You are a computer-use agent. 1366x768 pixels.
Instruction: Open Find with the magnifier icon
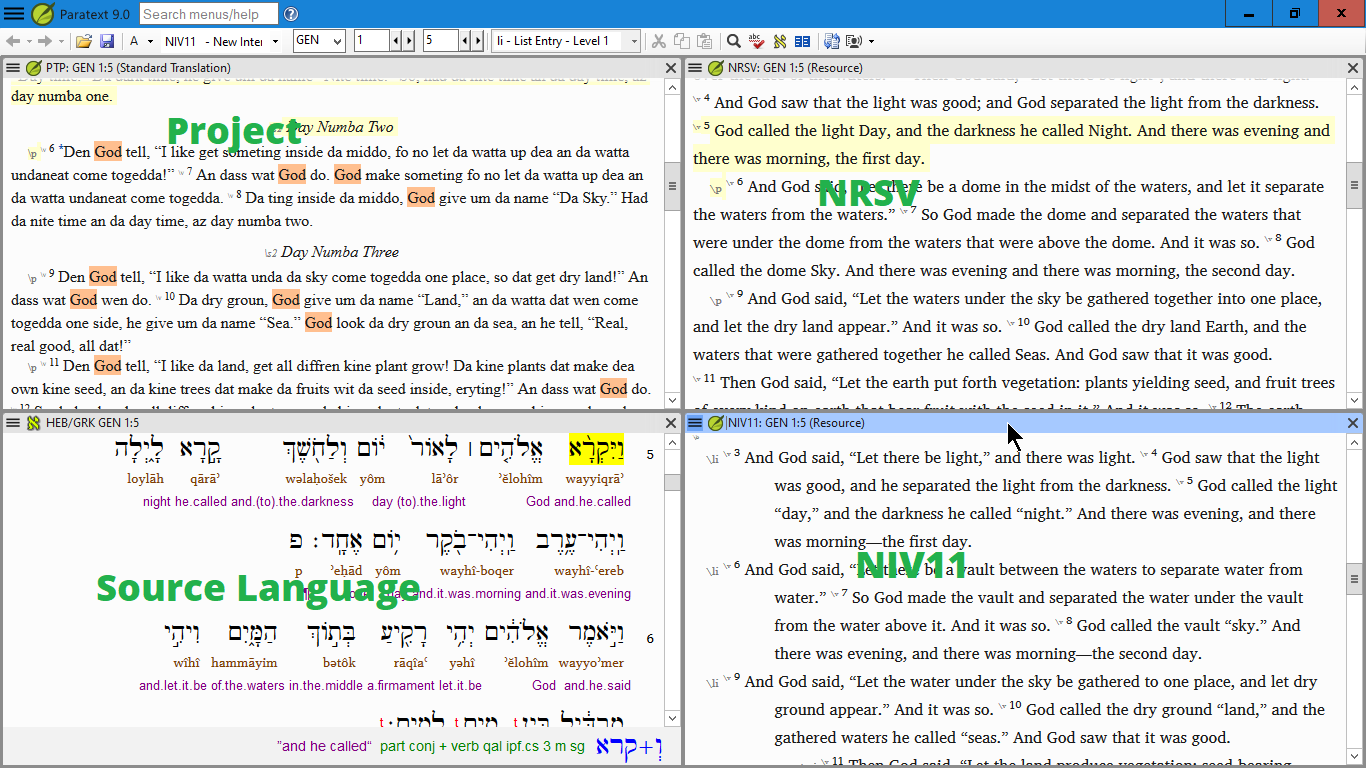click(x=734, y=41)
